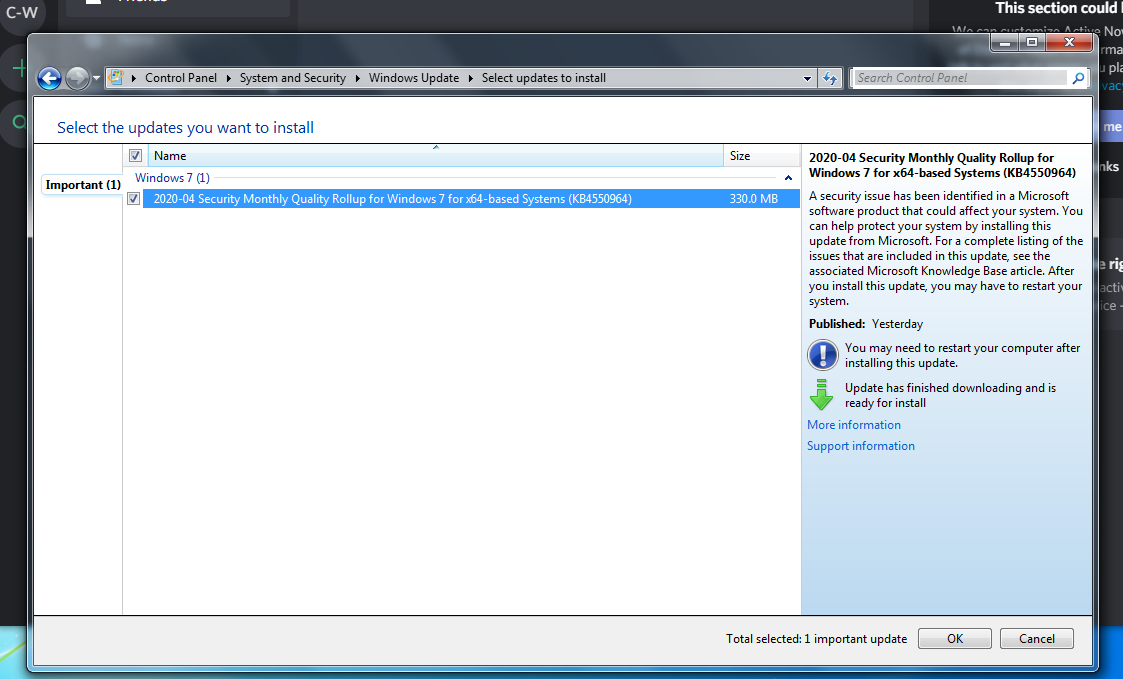
Task: Select the Windows 7 (1) group heading
Action: click(173, 178)
